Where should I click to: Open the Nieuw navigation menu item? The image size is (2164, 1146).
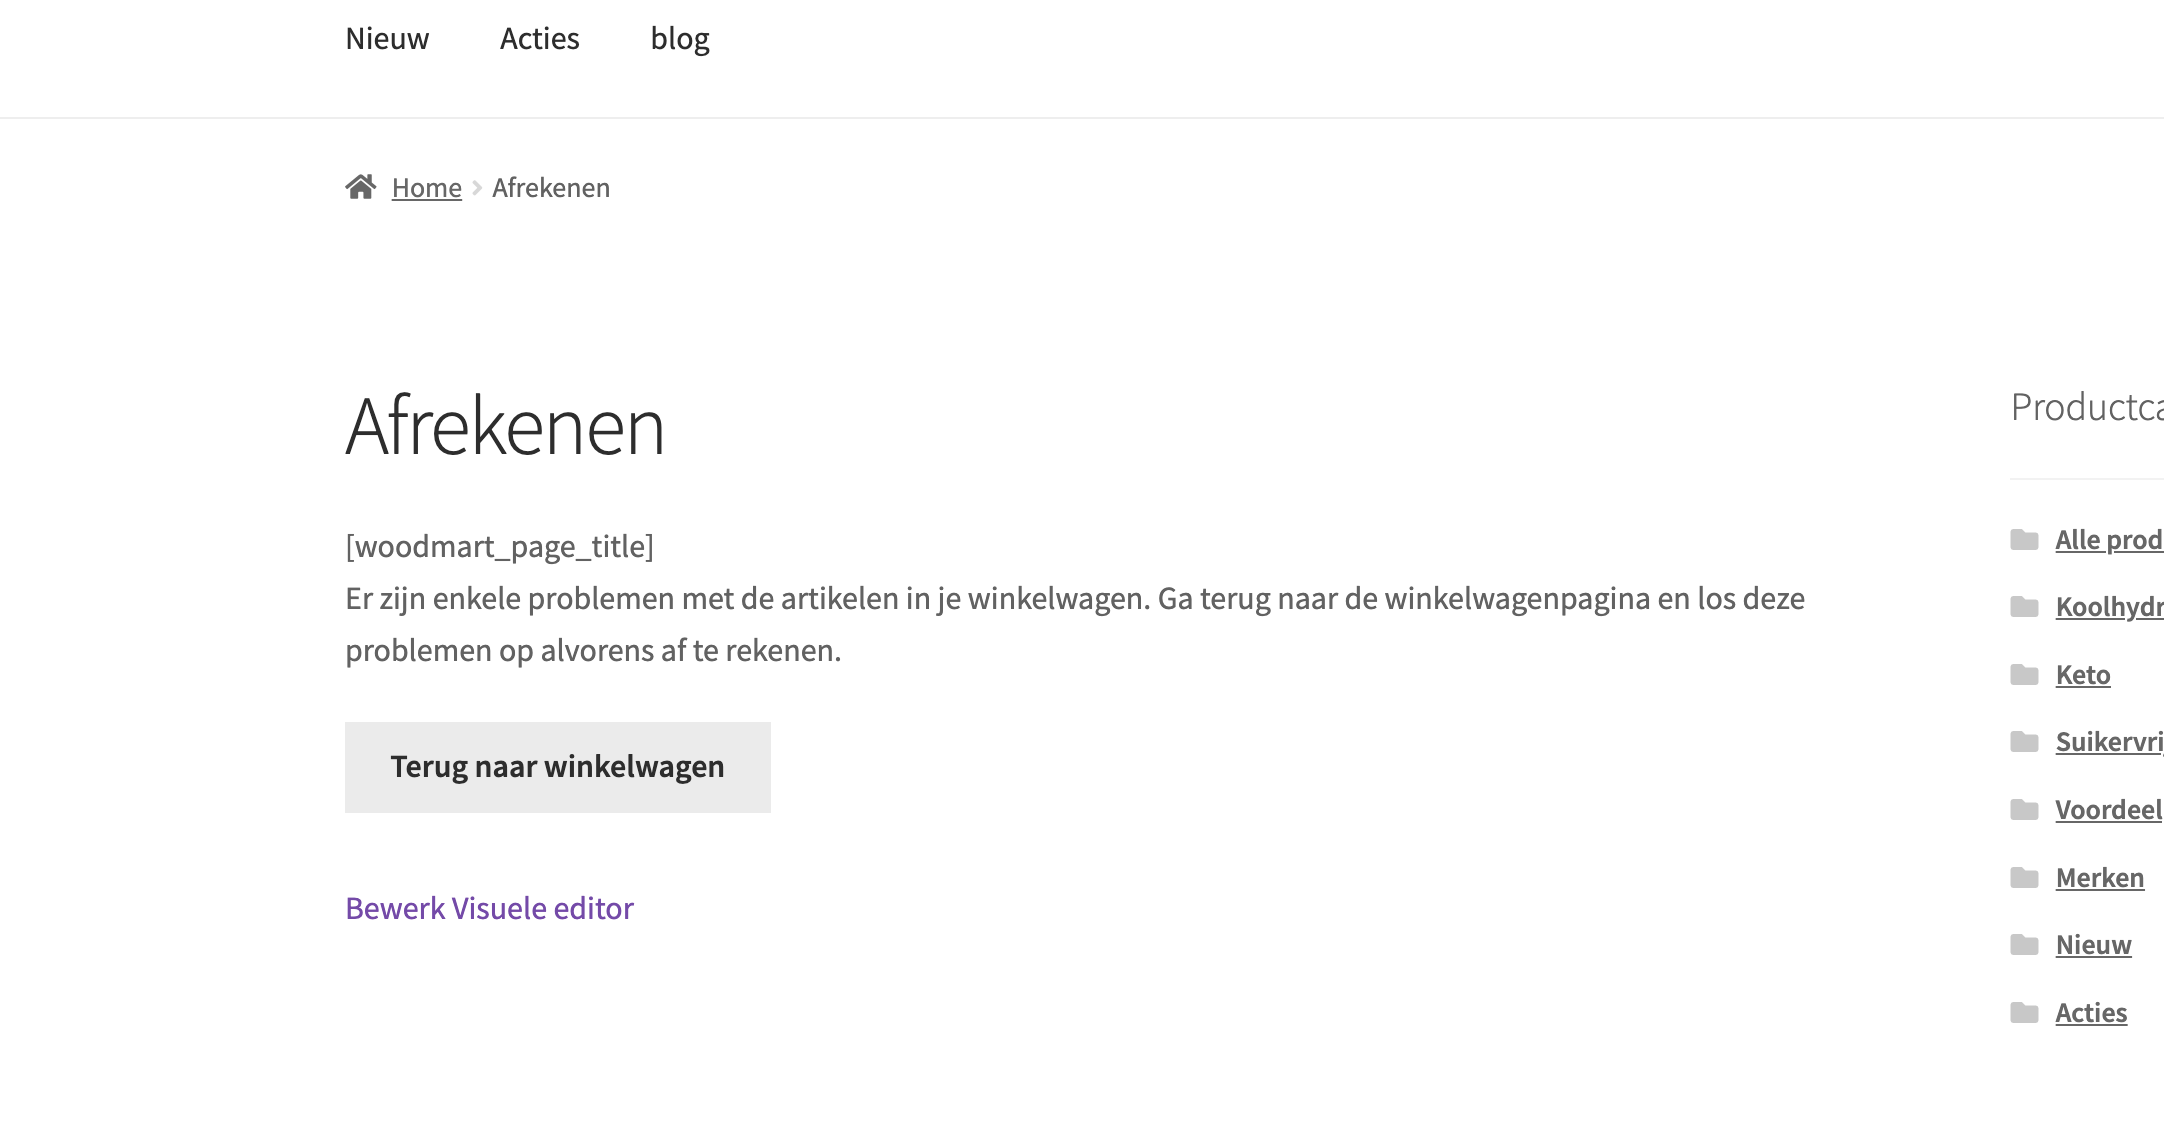[x=387, y=39]
